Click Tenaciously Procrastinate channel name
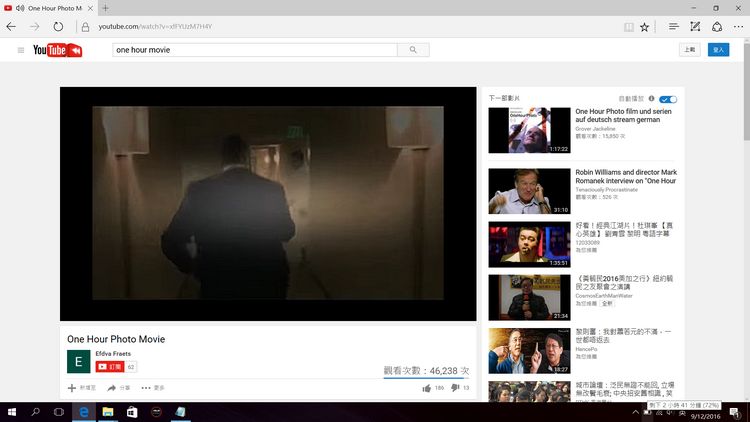This screenshot has width=750, height=422. click(x=607, y=189)
